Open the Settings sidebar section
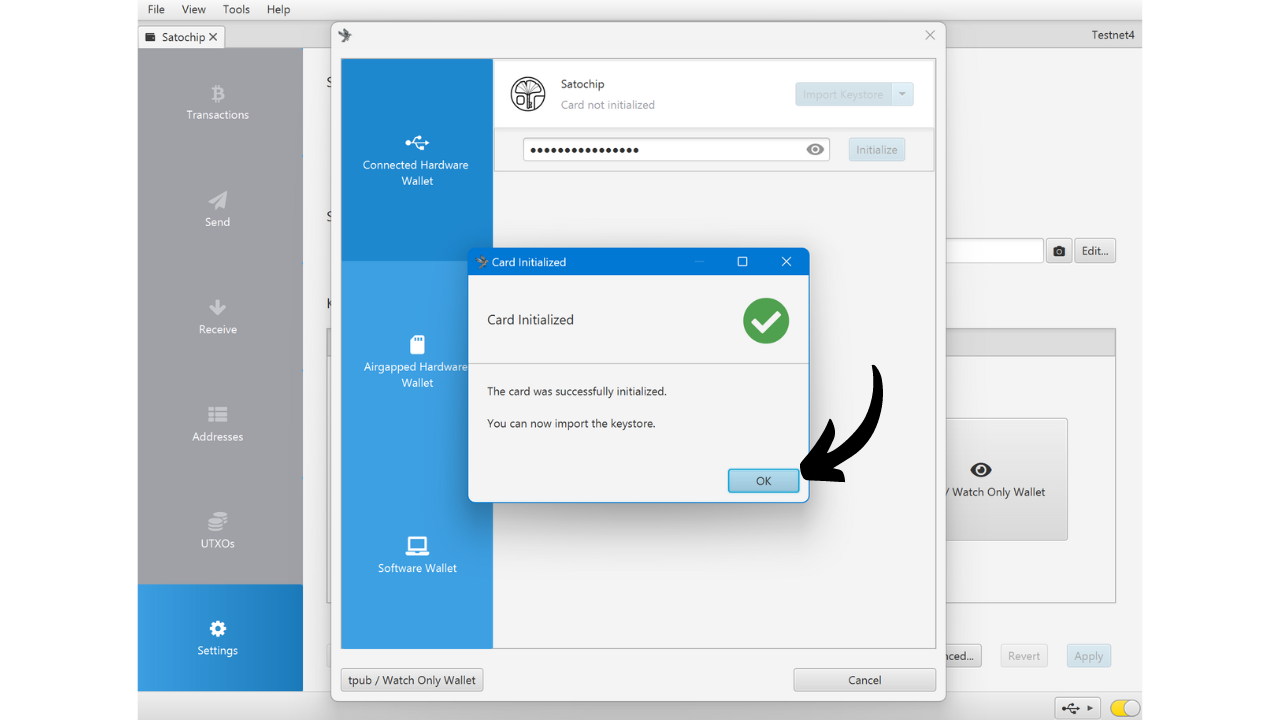Screen dimensions: 1280x720 [218, 638]
